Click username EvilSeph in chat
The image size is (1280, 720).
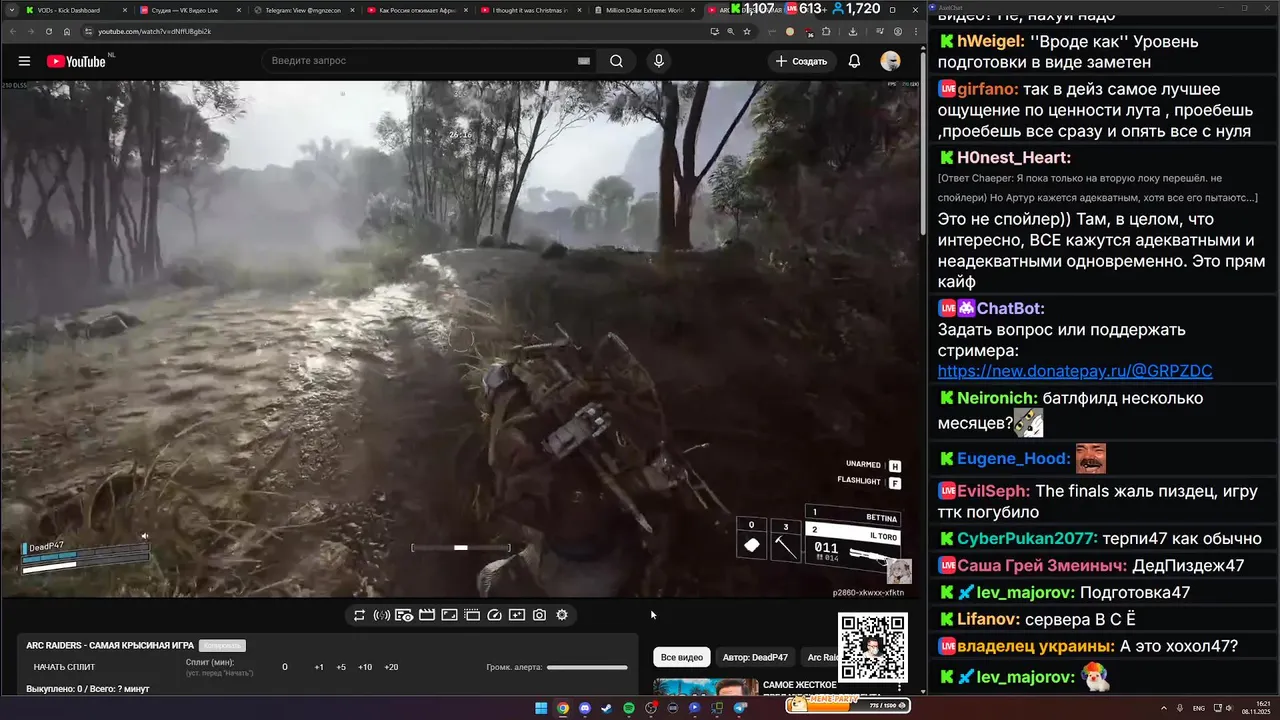[993, 491]
